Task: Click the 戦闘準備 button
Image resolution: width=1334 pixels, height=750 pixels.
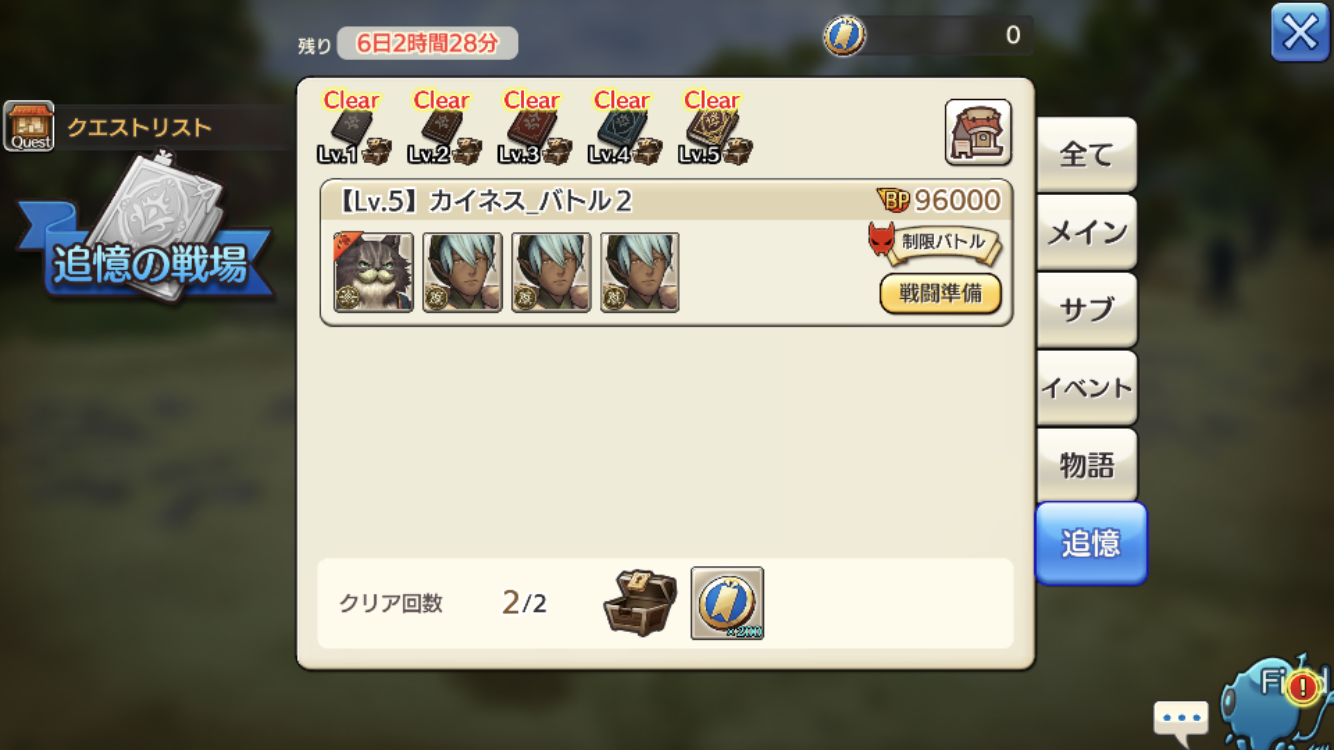Action: 940,294
